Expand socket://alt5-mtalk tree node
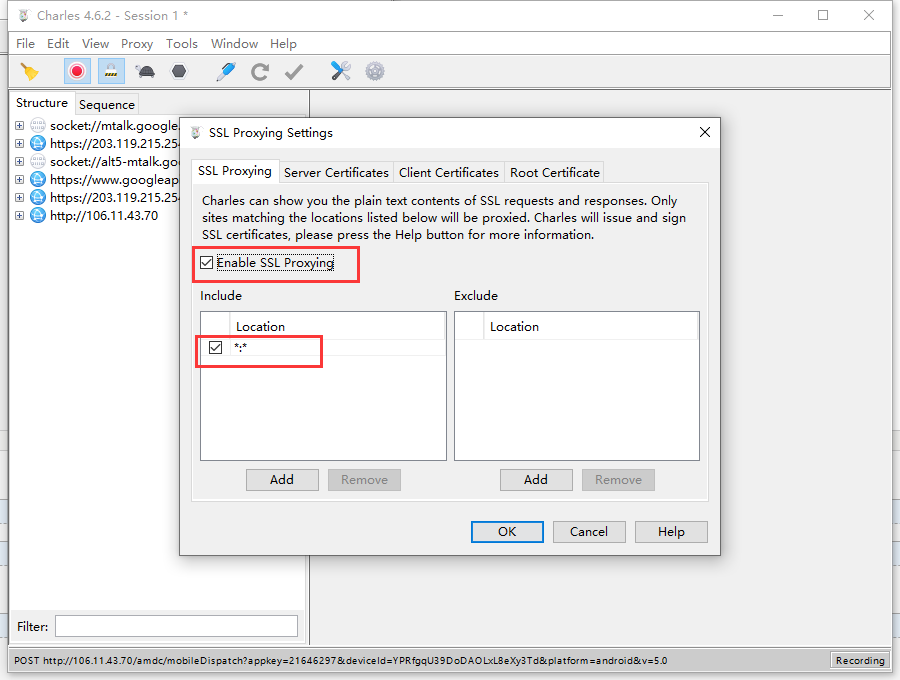 coord(20,162)
